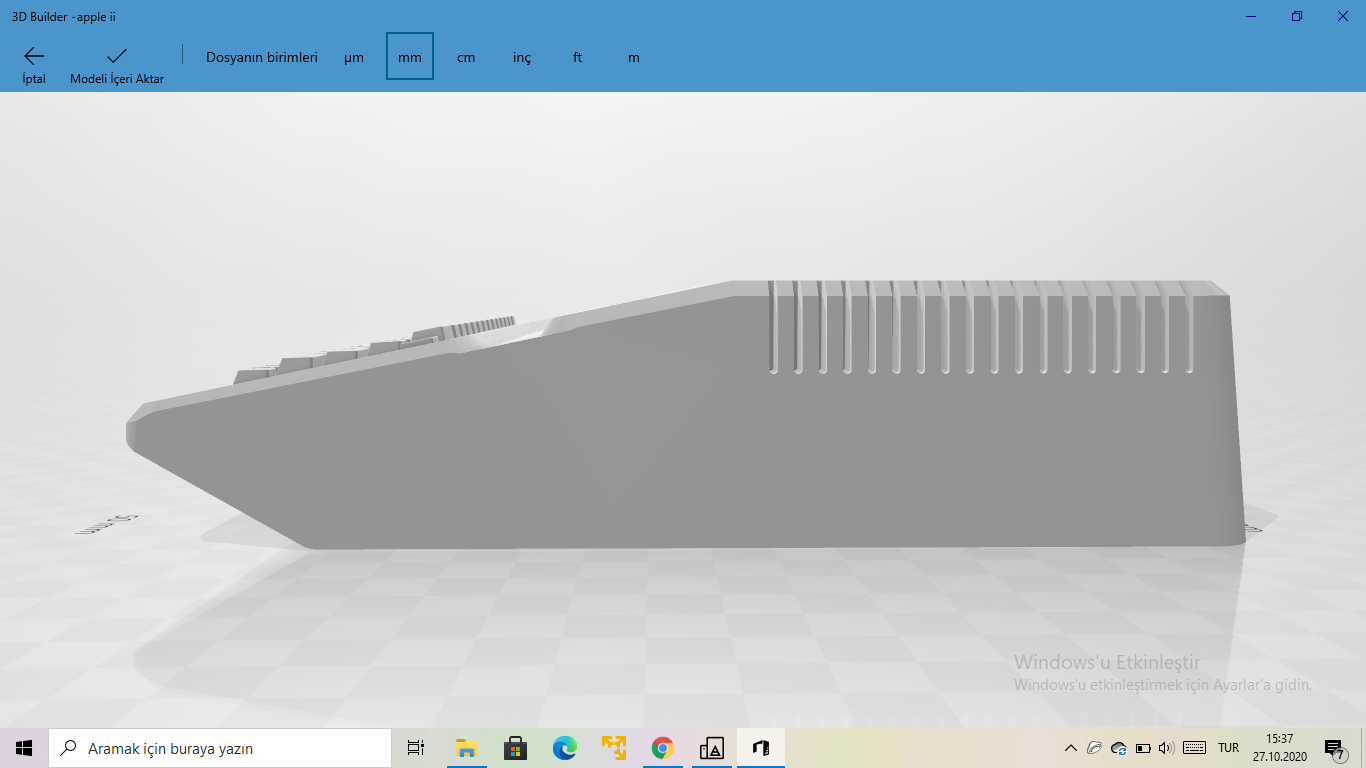Open File Explorer from the taskbar
The height and width of the screenshot is (768, 1366).
pyautogui.click(x=466, y=747)
